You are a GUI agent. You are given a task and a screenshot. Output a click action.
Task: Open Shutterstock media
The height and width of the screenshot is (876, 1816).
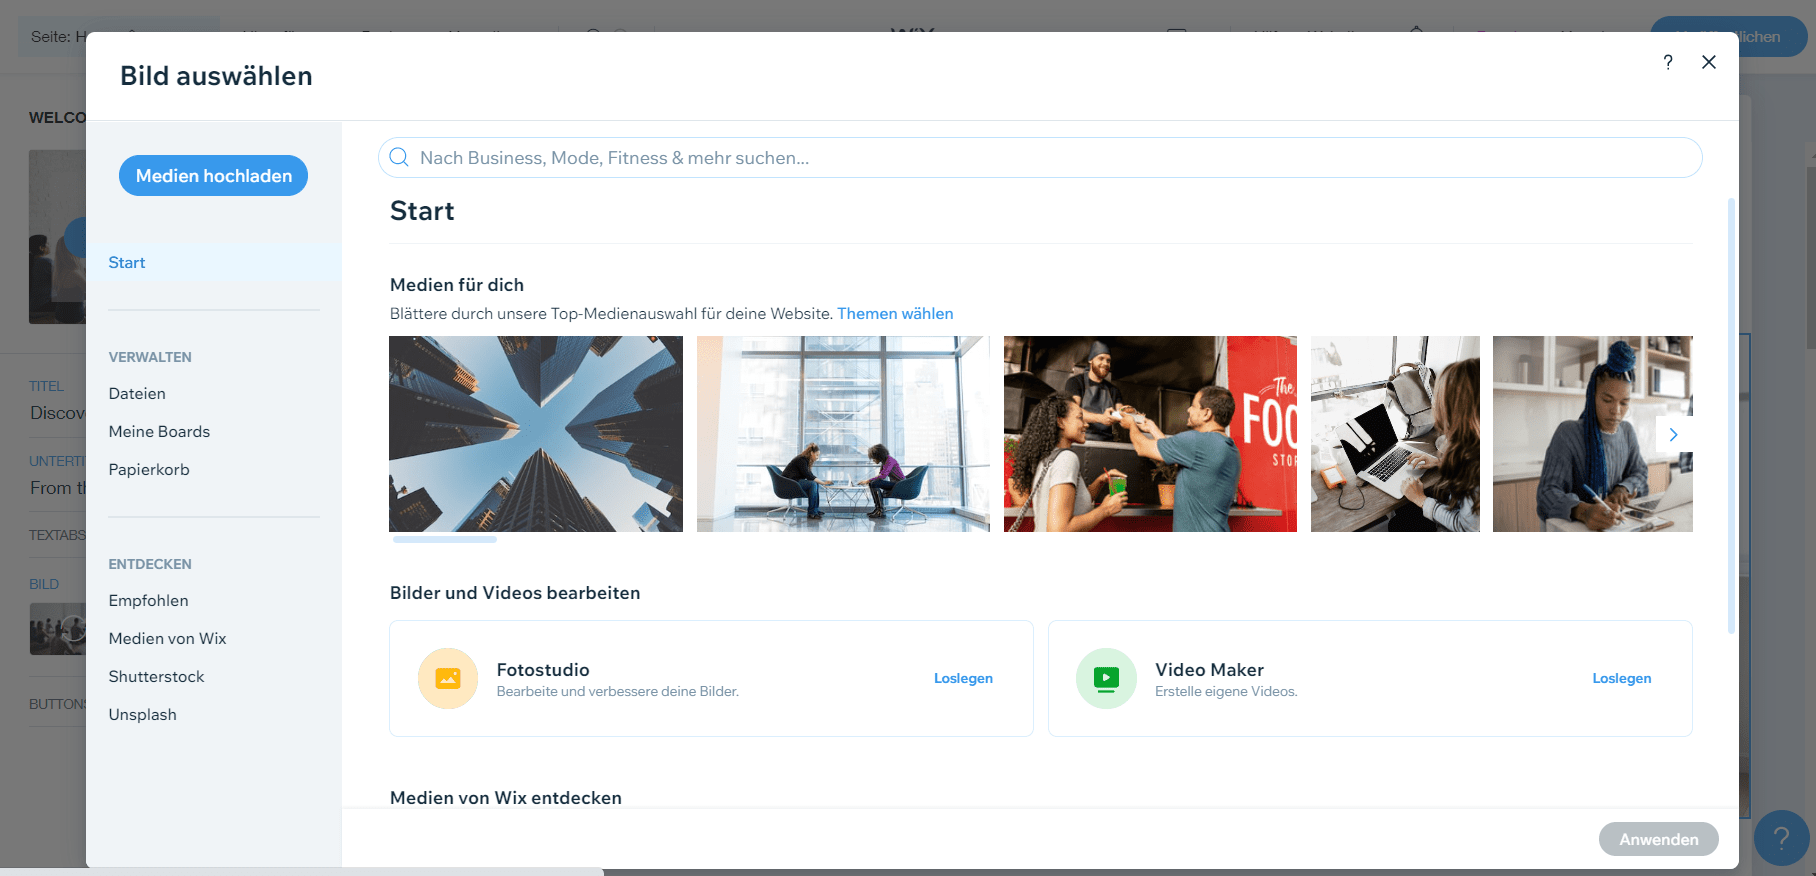click(x=156, y=677)
